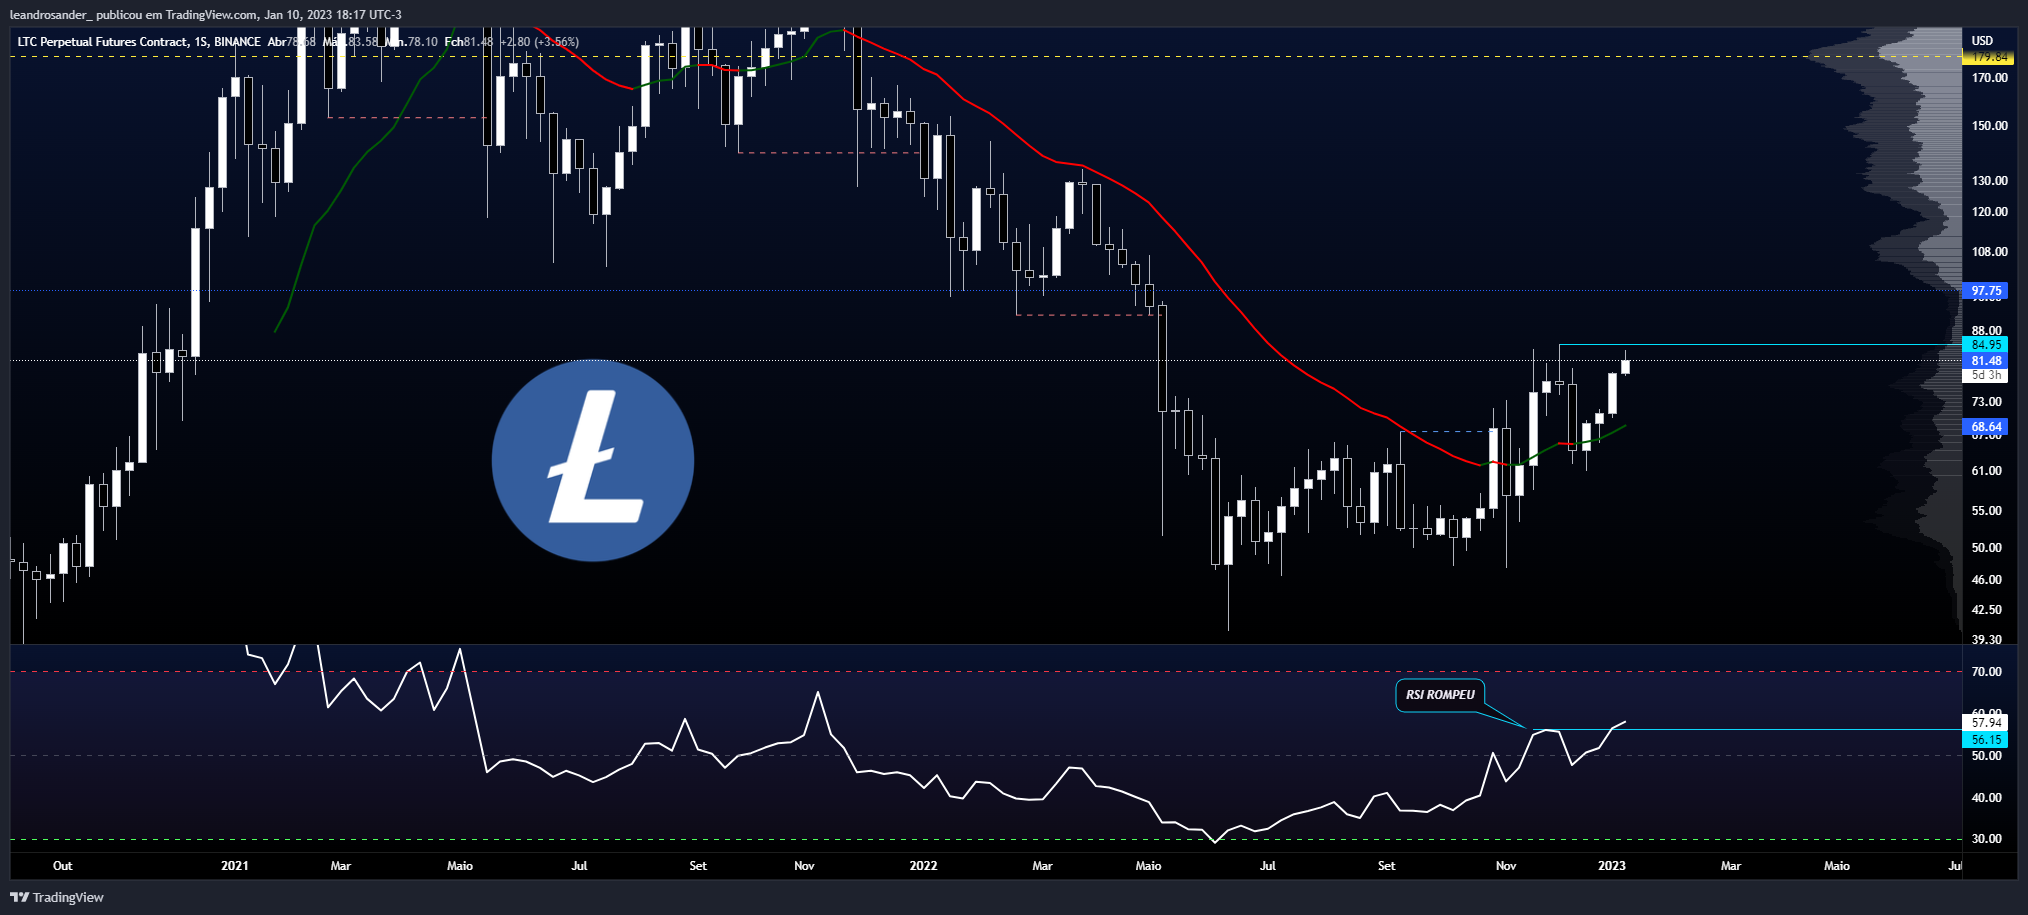Click the 2022 label on the time axis
Viewport: 2028px width, 915px height.
(x=923, y=866)
